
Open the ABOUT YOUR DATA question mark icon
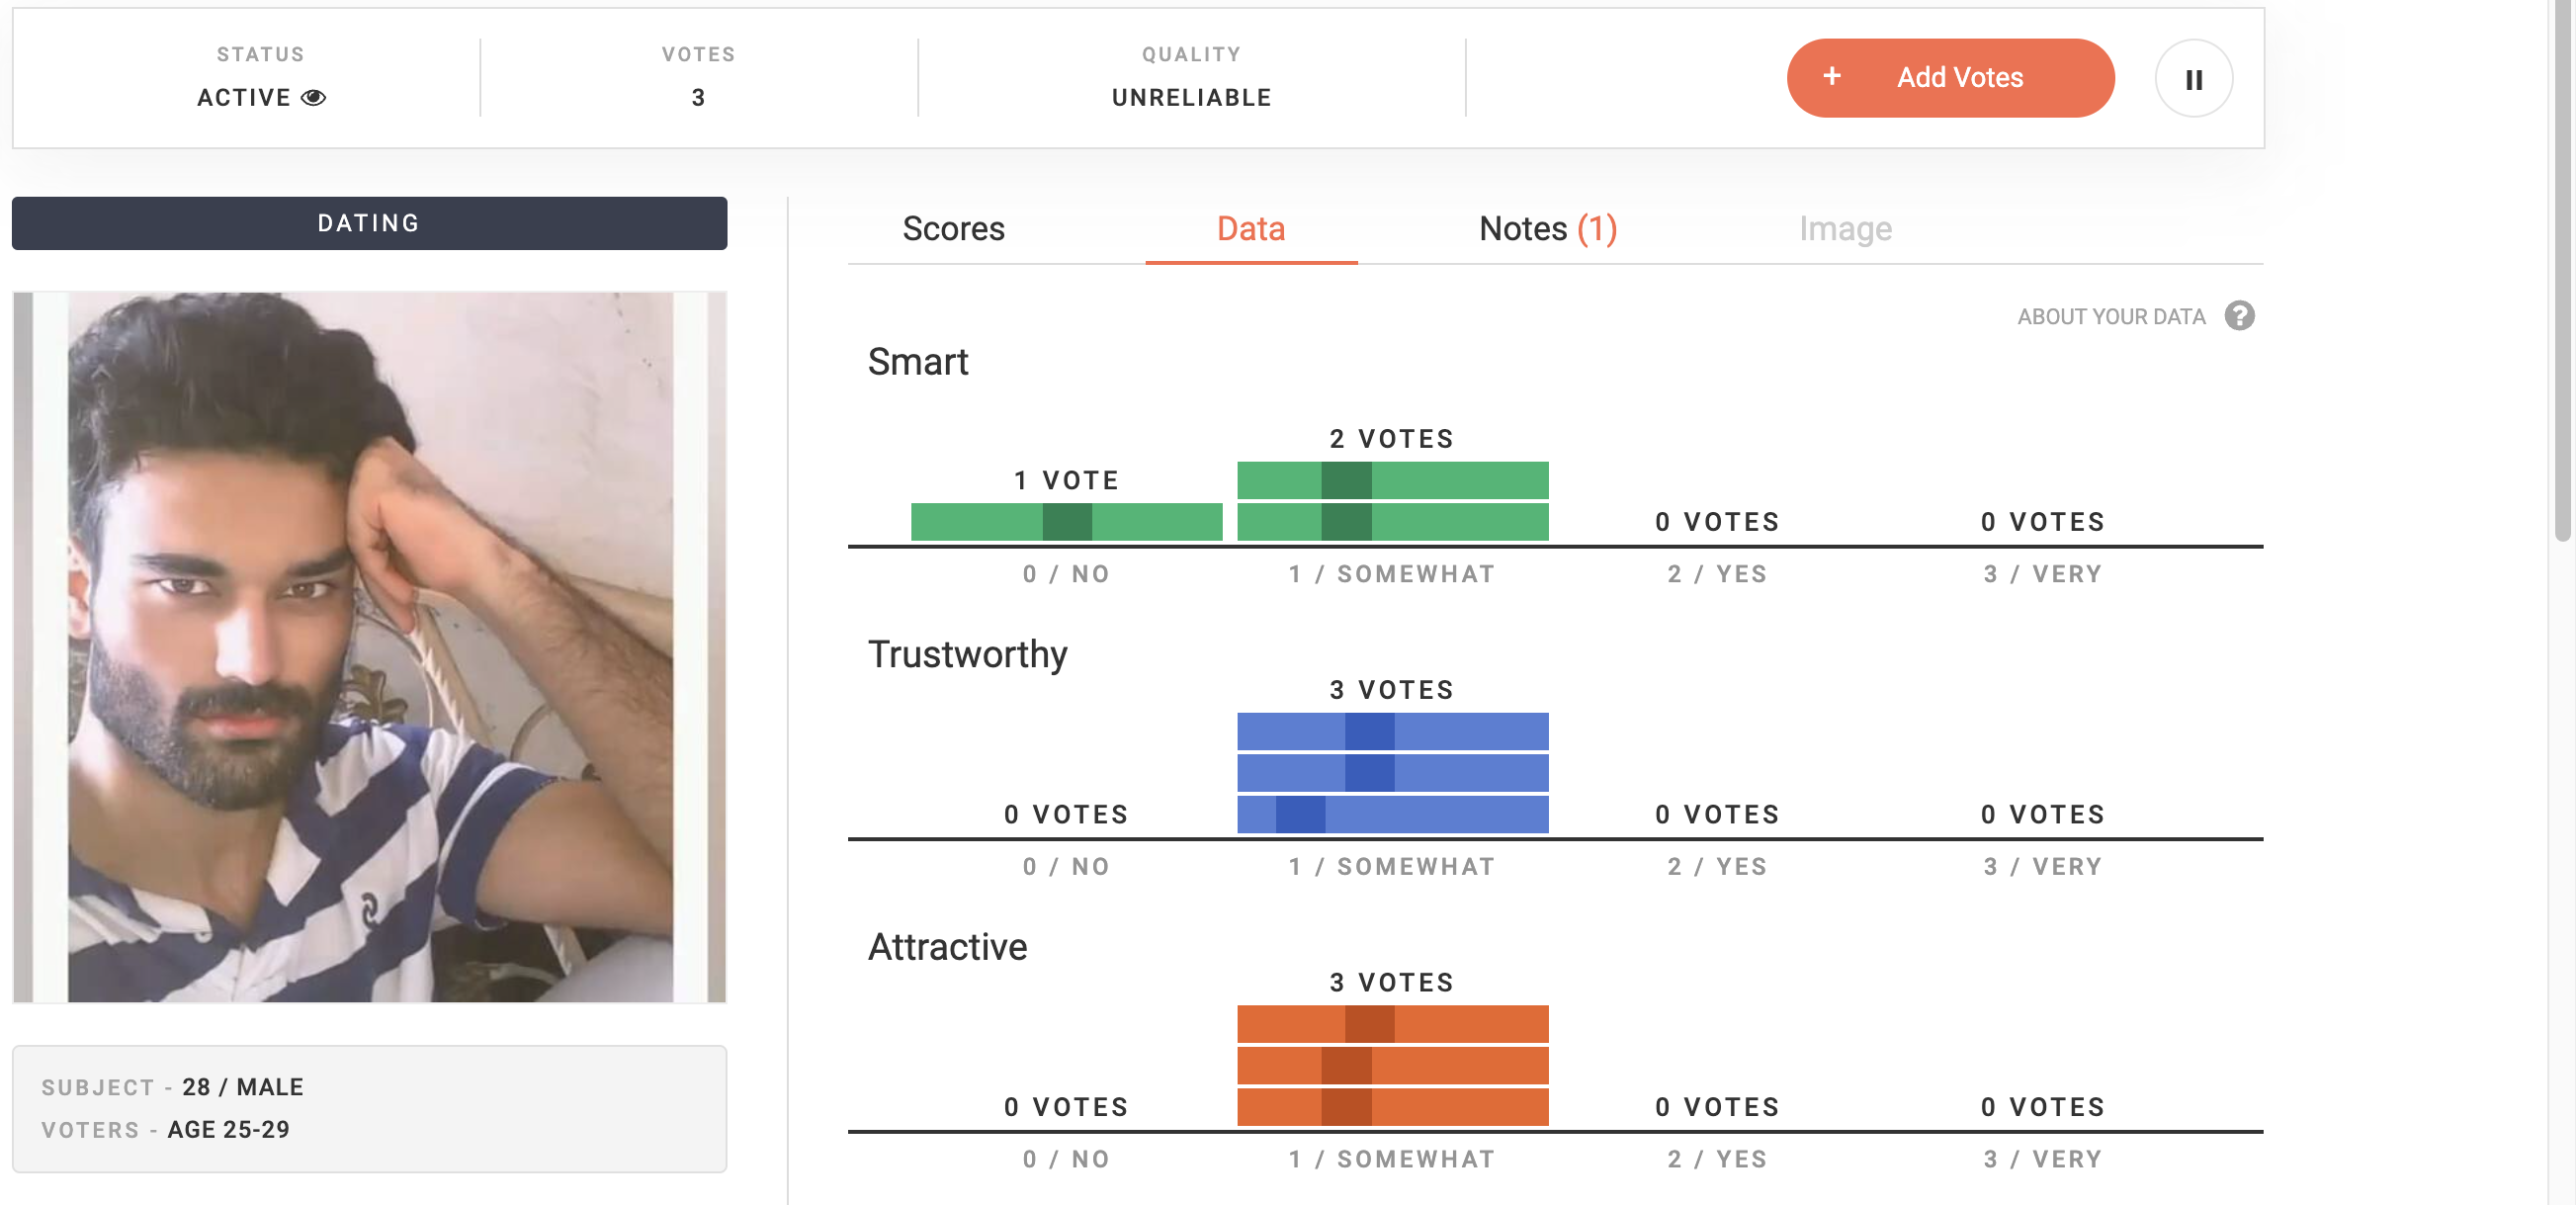2239,316
